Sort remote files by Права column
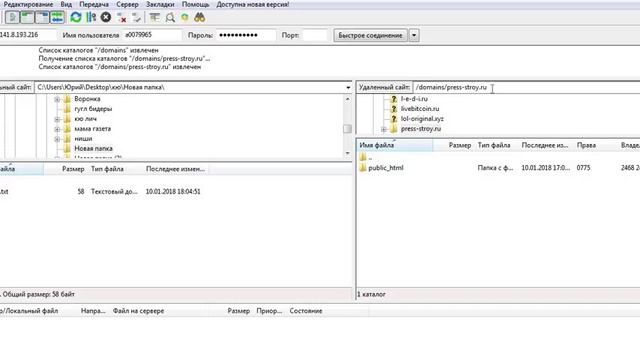Image resolution: width=640 pixels, height=360 pixels. 586,145
